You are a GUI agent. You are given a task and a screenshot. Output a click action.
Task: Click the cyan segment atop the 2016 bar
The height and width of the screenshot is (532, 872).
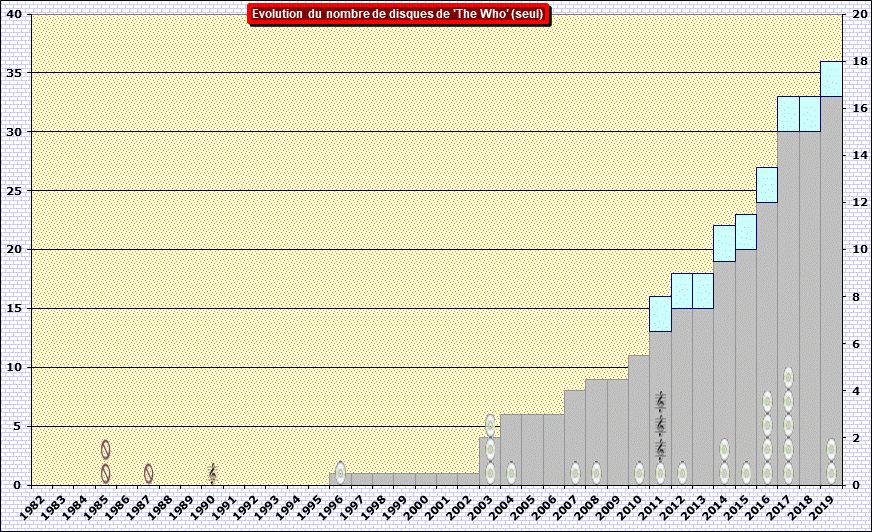(767, 185)
